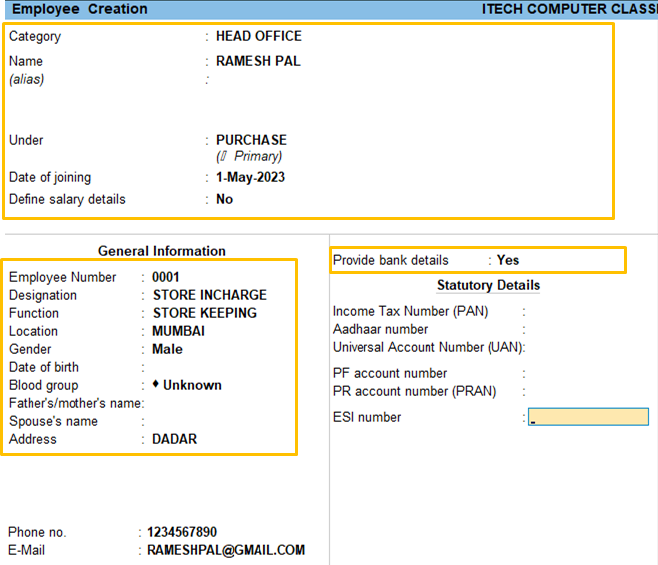Click the Date of birth label
Viewport: 658px width, 565px height.
44,367
